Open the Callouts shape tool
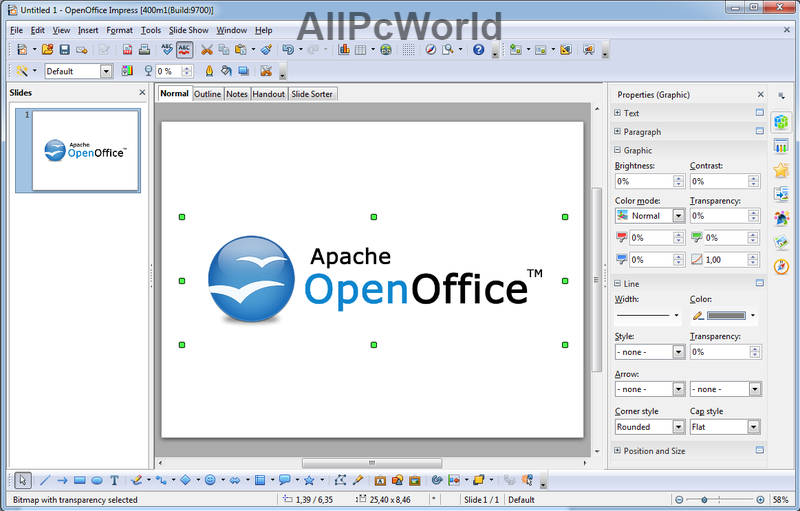 [x=285, y=480]
